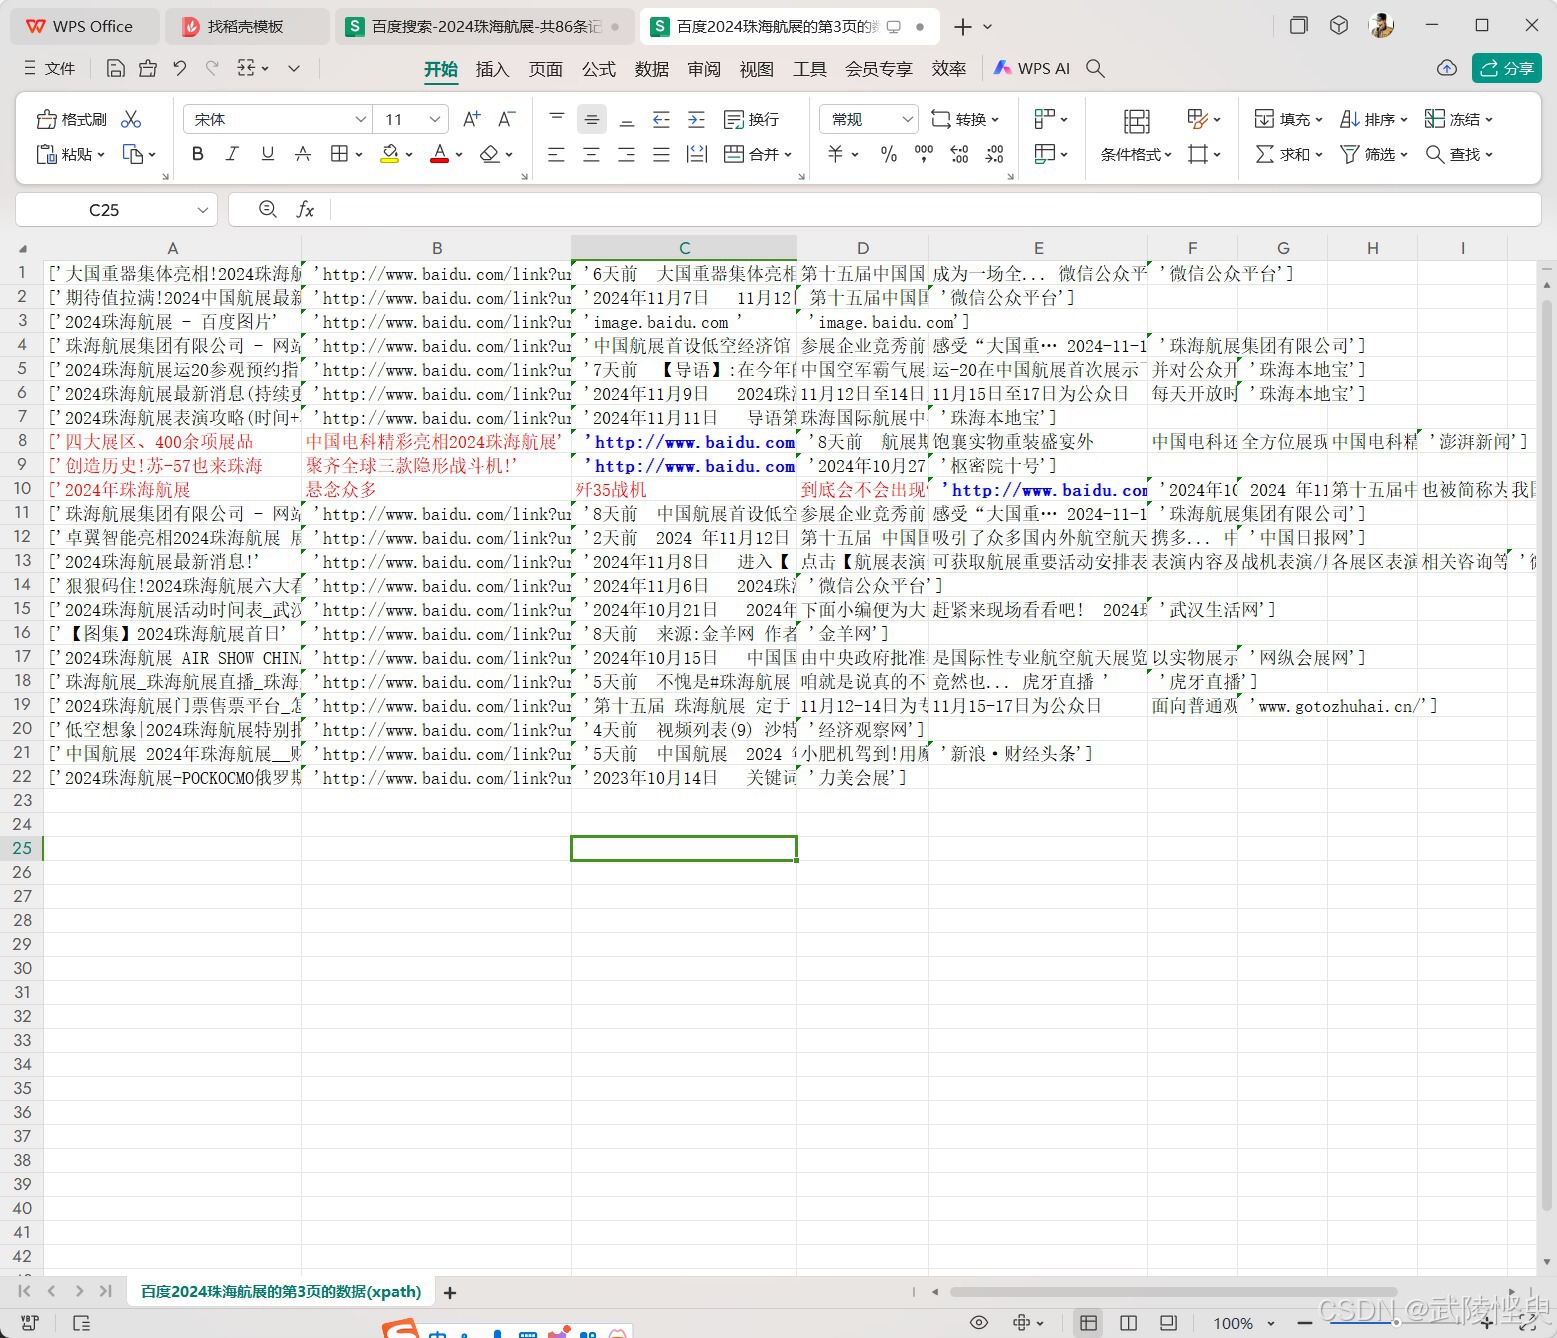
Task: Click AutoSum (求和) button
Action: pyautogui.click(x=1289, y=154)
